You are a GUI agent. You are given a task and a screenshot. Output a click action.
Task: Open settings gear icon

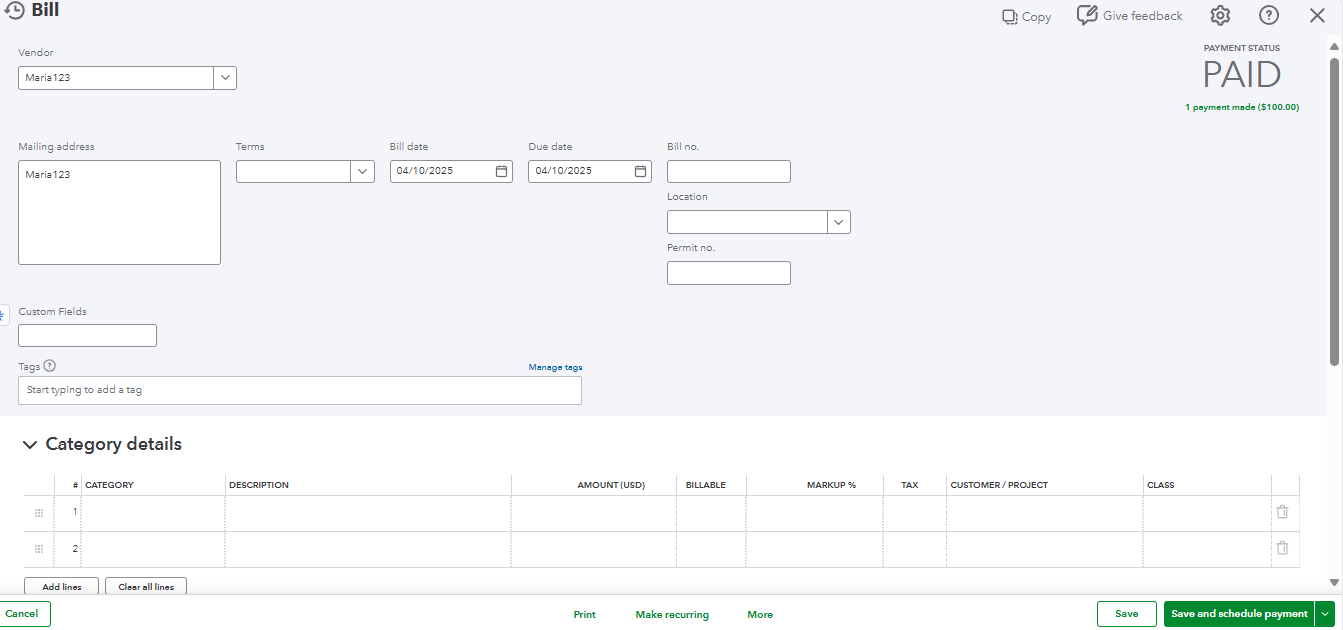tap(1219, 15)
